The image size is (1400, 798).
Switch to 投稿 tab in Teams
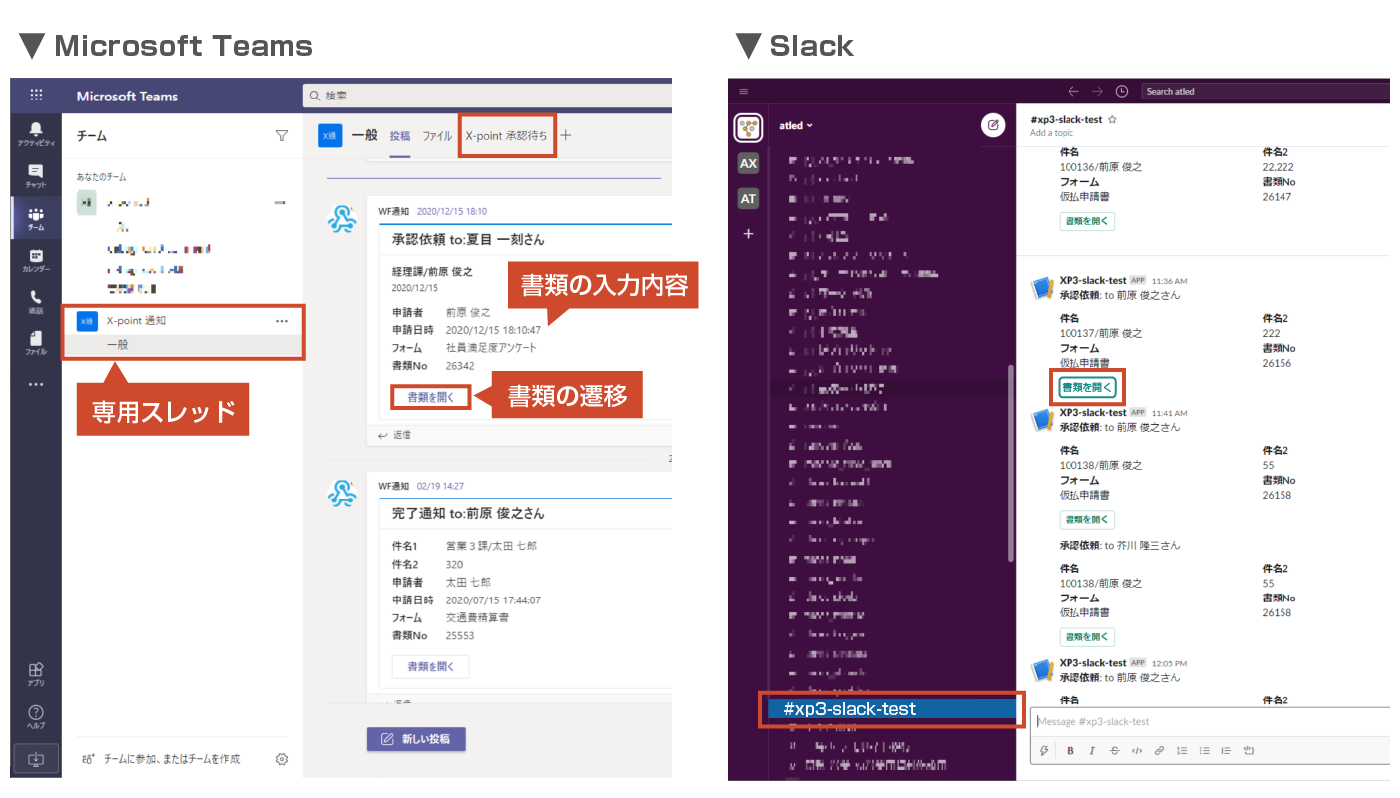click(x=400, y=136)
